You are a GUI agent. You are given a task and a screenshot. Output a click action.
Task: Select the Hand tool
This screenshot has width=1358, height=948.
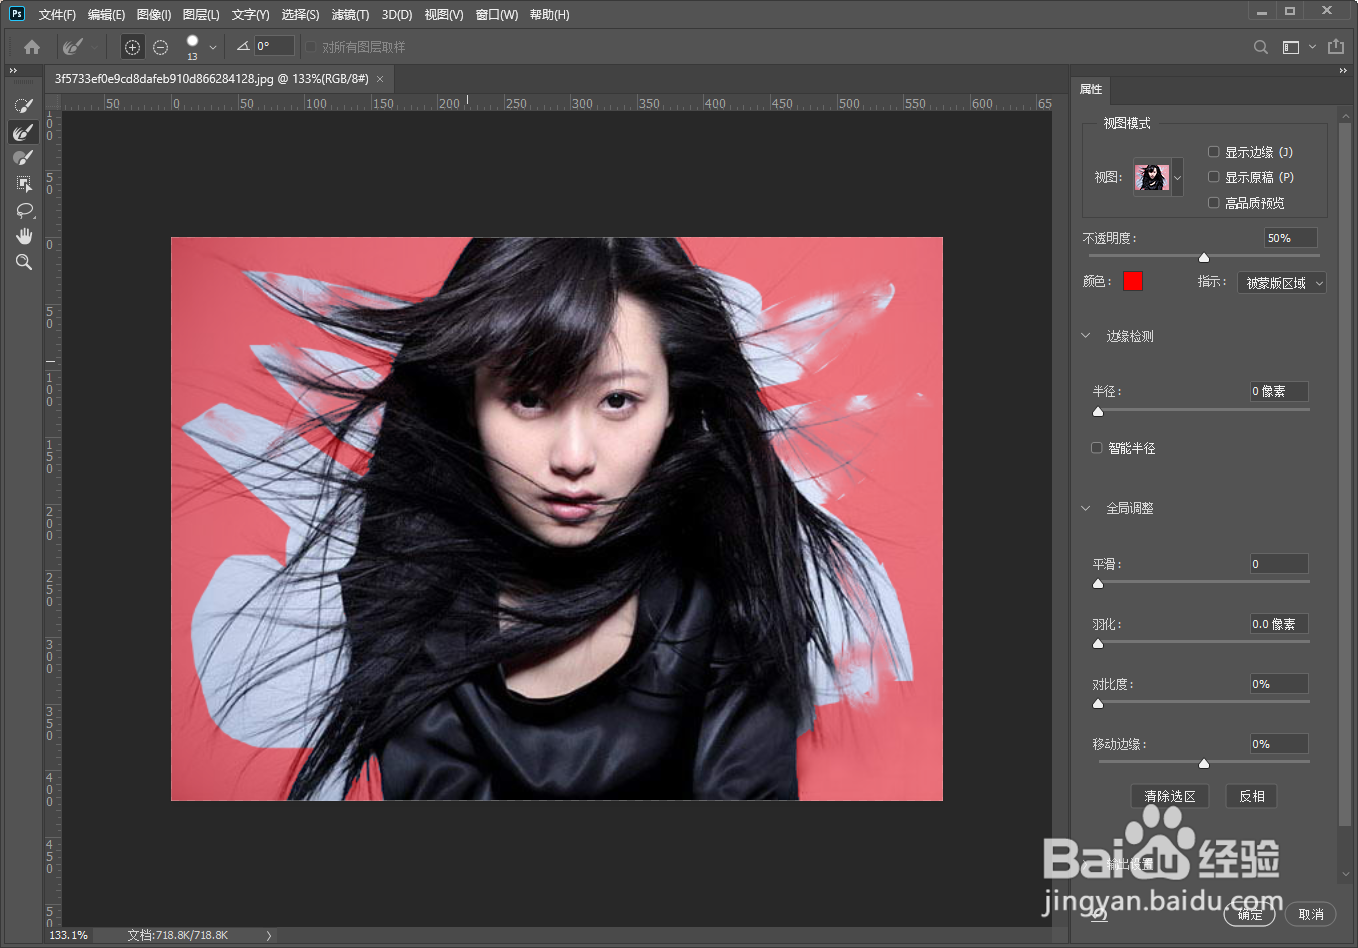23,236
